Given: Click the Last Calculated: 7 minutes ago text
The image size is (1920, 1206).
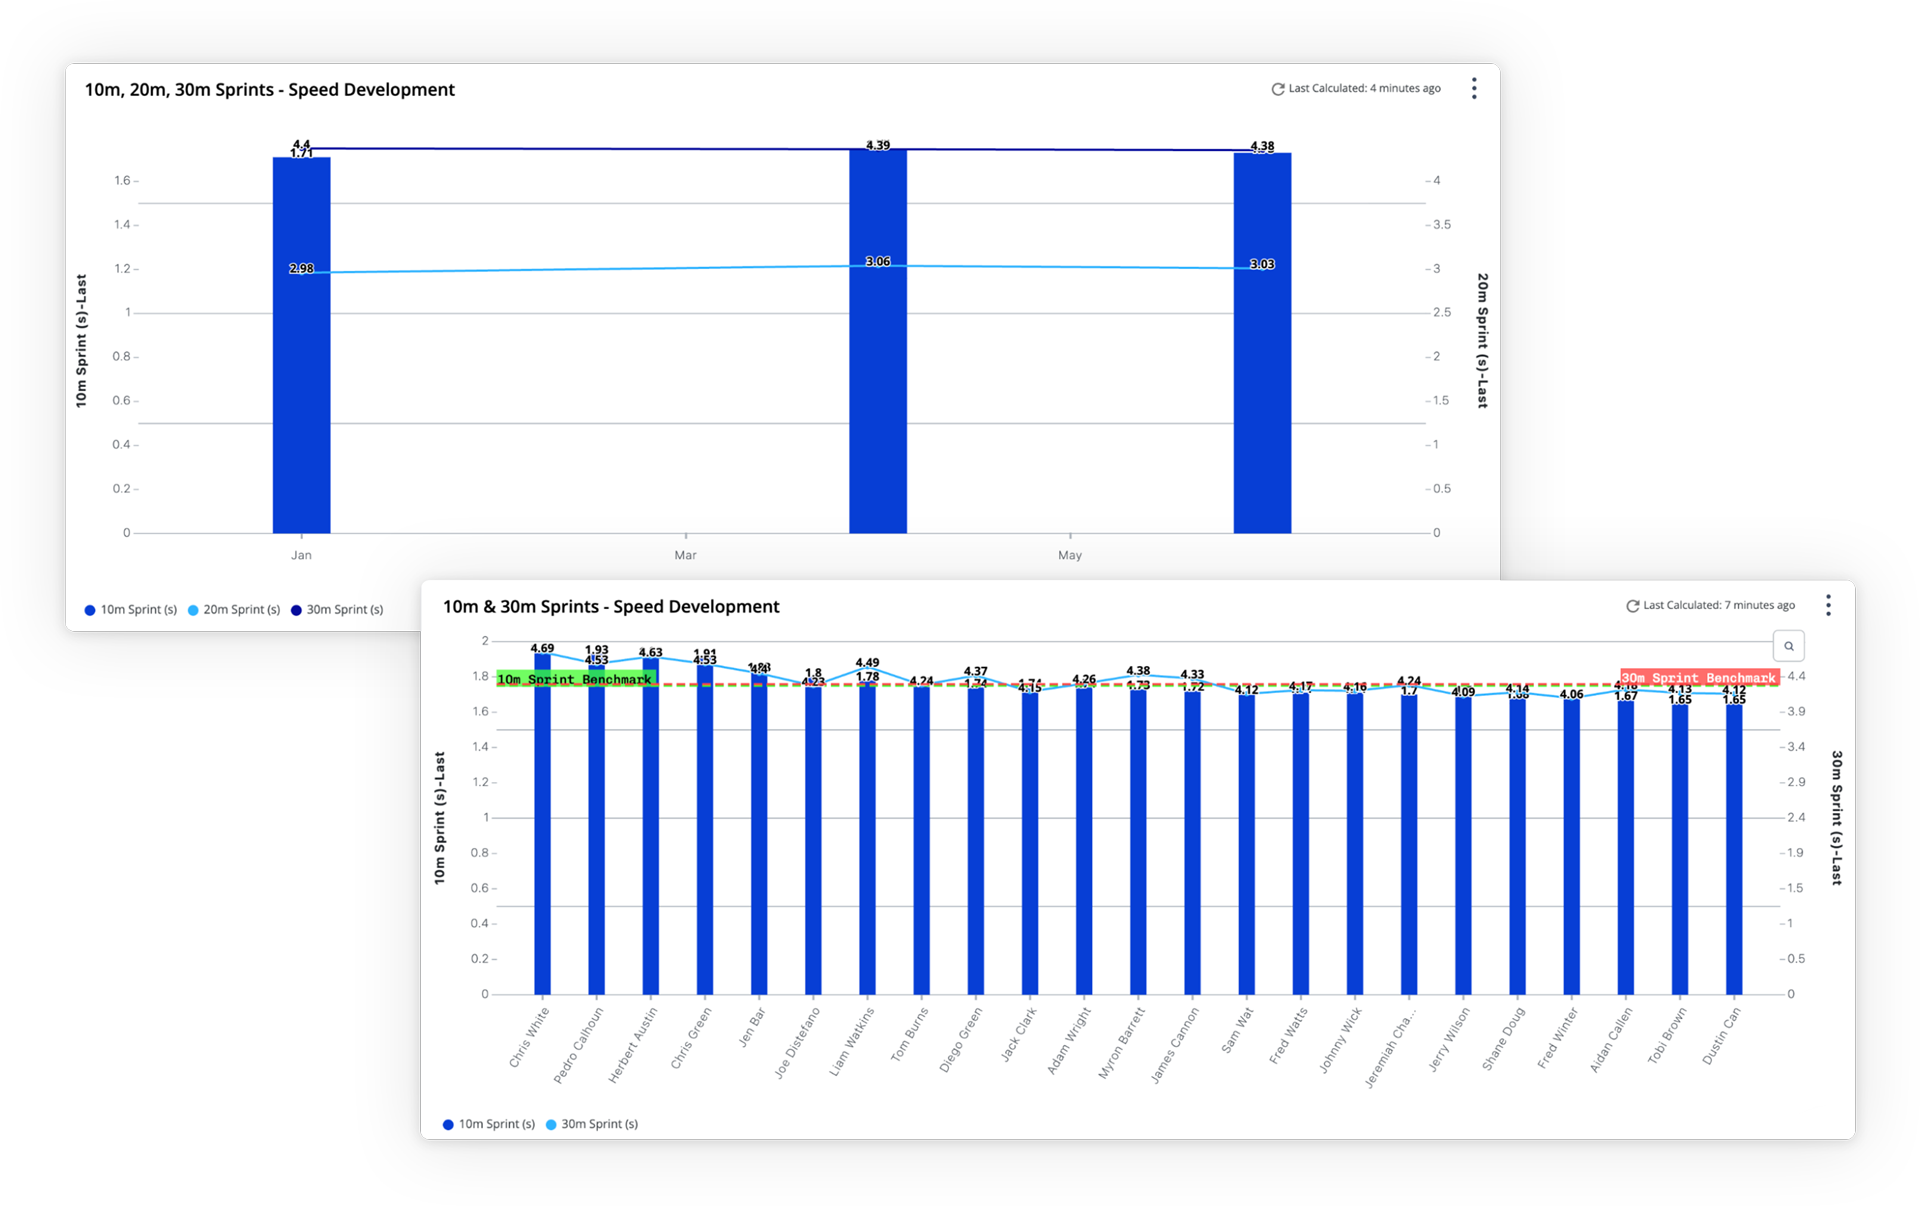Looking at the screenshot, I should pos(1718,606).
